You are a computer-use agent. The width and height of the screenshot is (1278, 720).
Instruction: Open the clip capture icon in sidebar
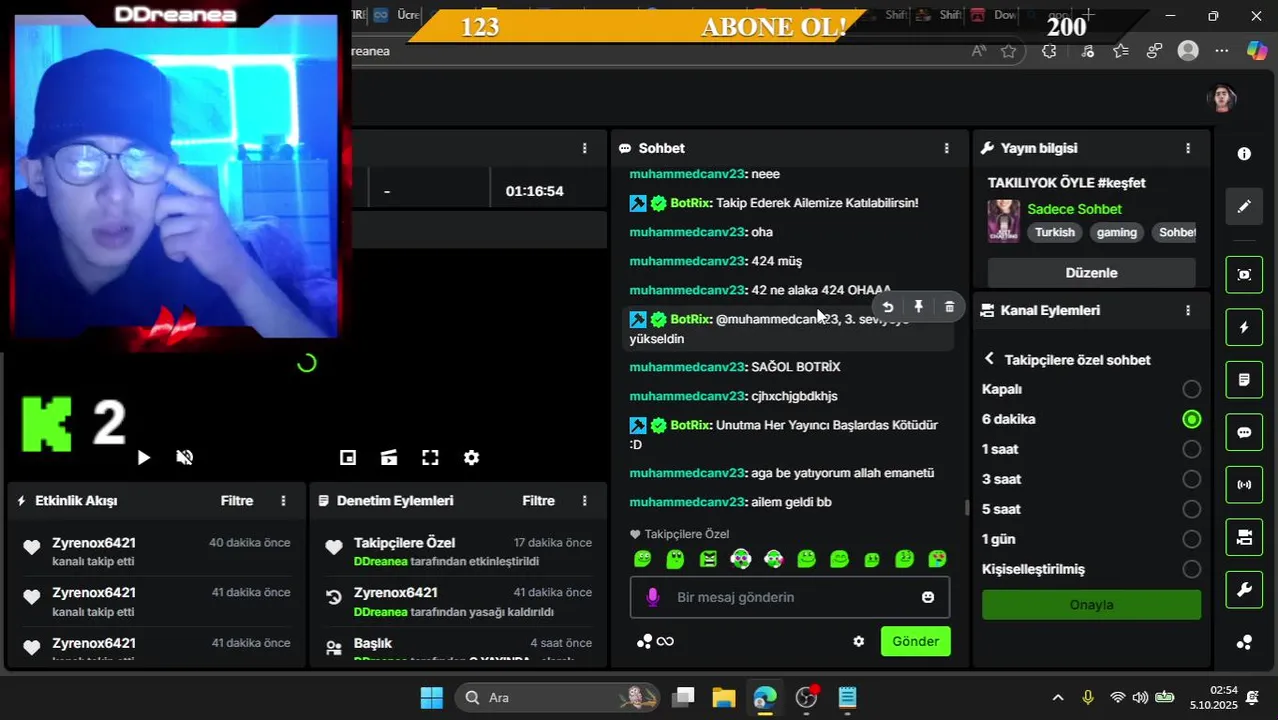(x=1244, y=275)
